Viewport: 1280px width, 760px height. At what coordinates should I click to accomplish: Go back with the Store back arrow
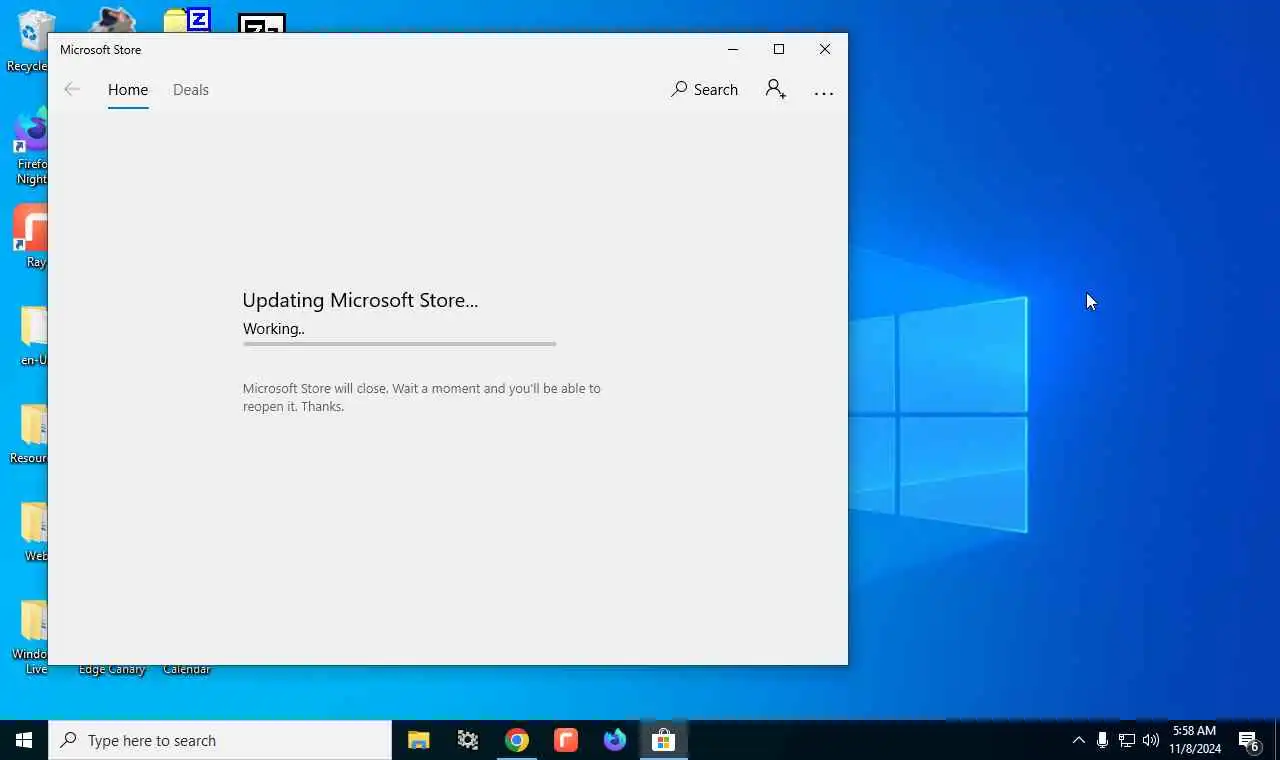pos(72,90)
